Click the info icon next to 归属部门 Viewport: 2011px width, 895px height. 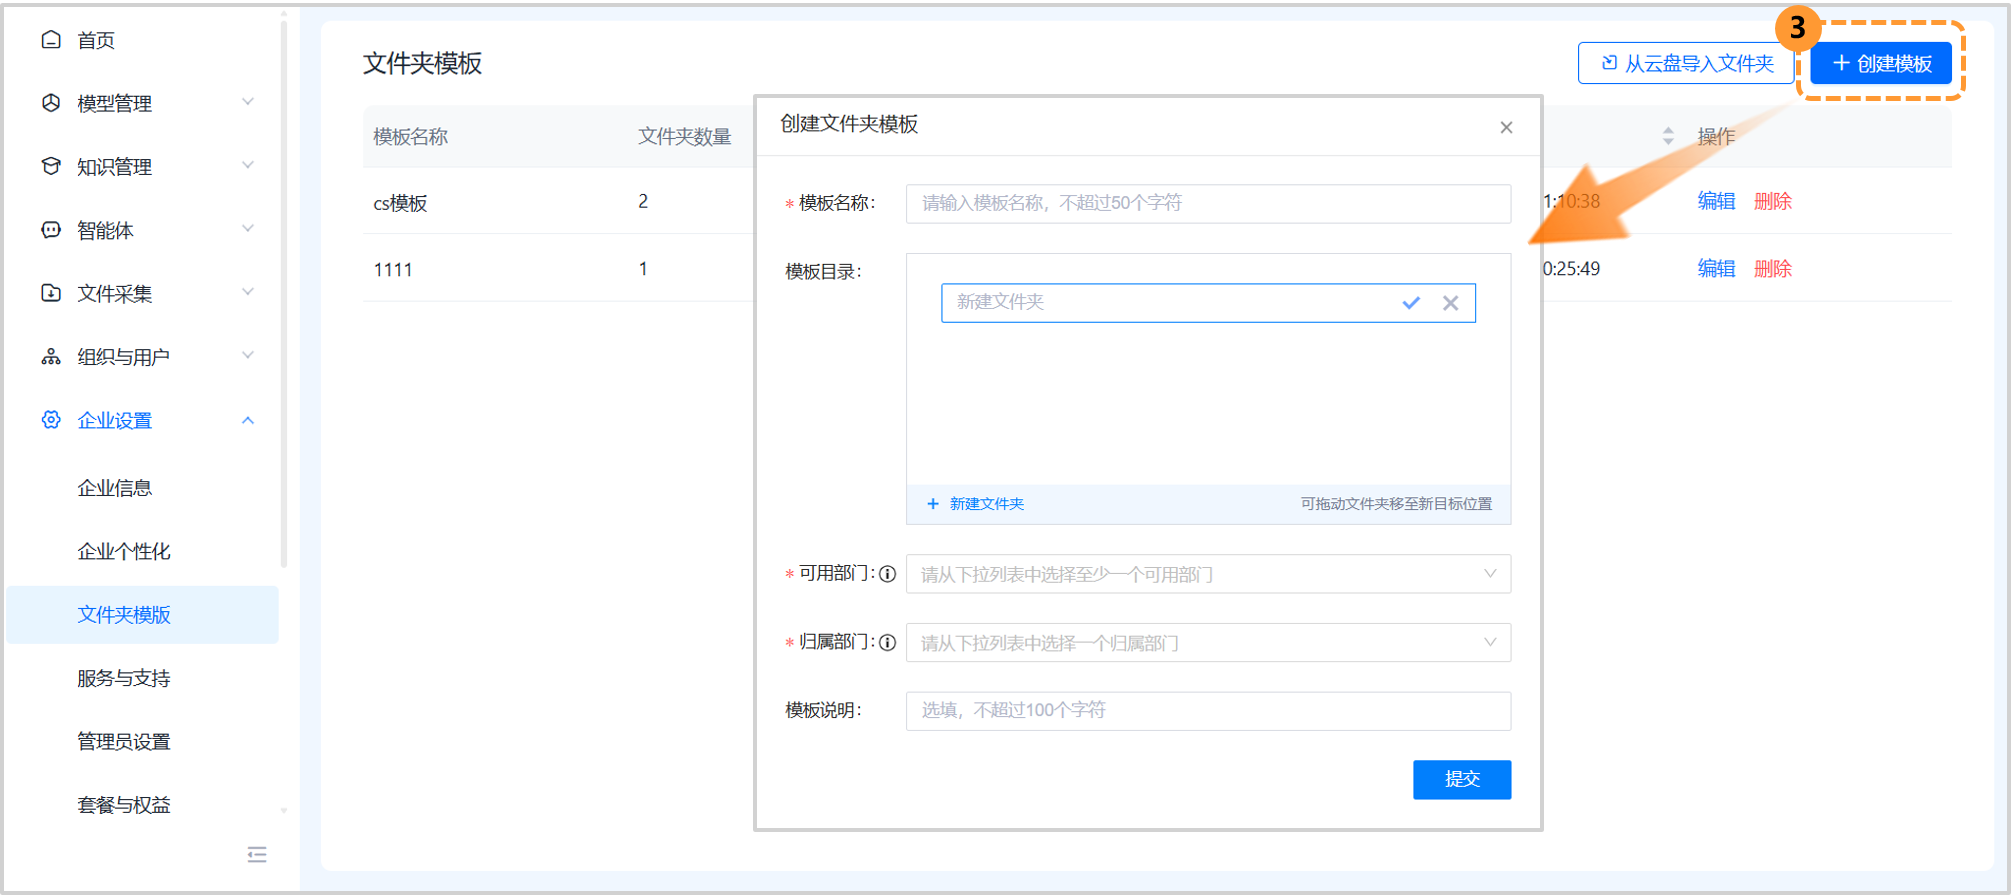[887, 643]
